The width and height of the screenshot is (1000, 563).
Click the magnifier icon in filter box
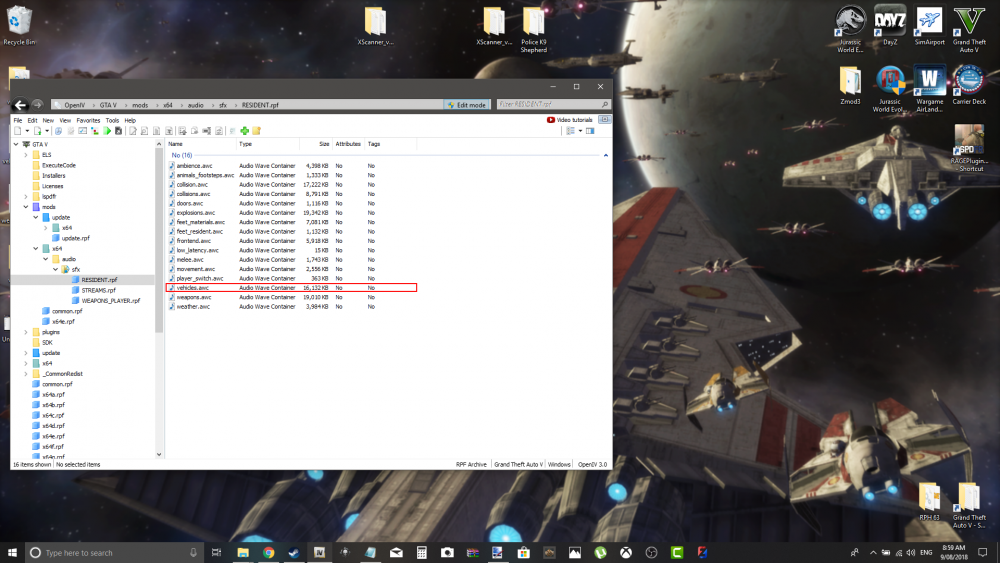[604, 104]
